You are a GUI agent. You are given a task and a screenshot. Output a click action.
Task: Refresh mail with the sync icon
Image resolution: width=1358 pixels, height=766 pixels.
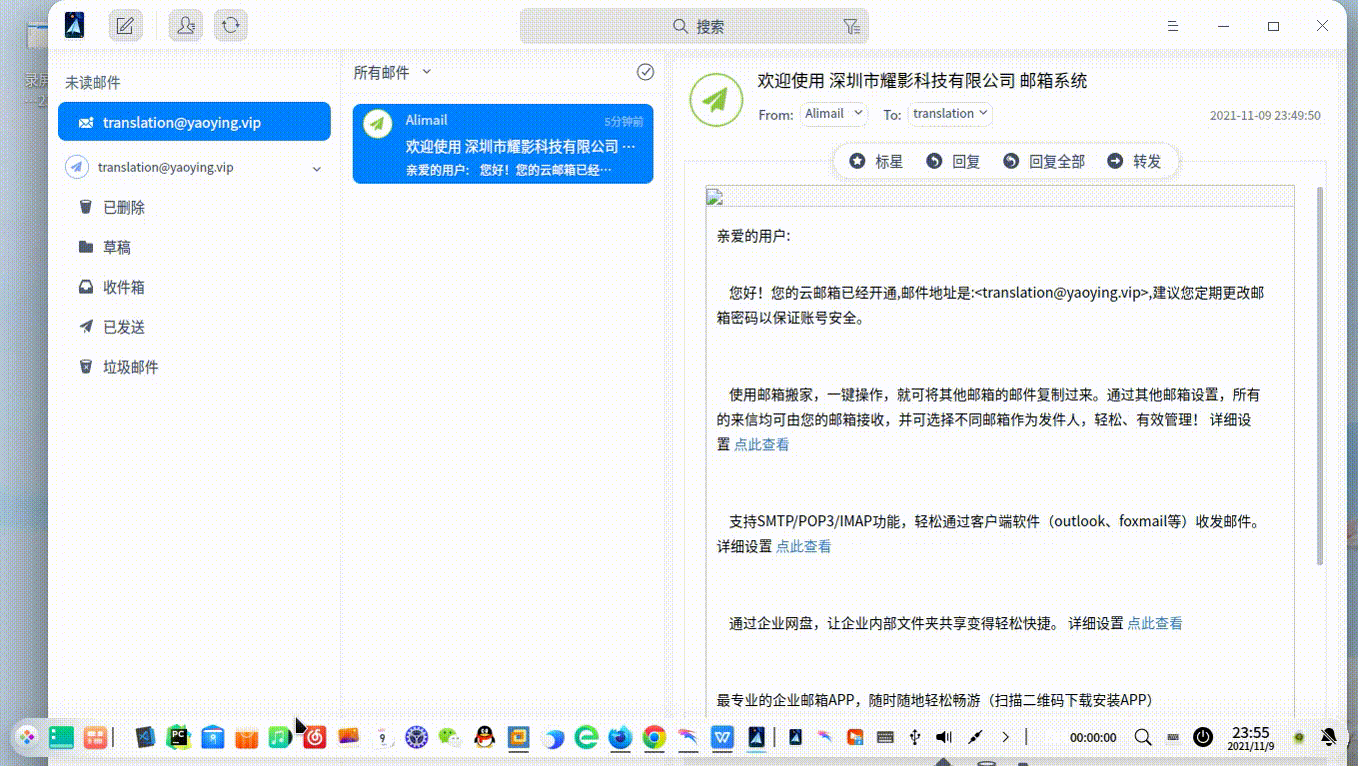click(x=231, y=25)
